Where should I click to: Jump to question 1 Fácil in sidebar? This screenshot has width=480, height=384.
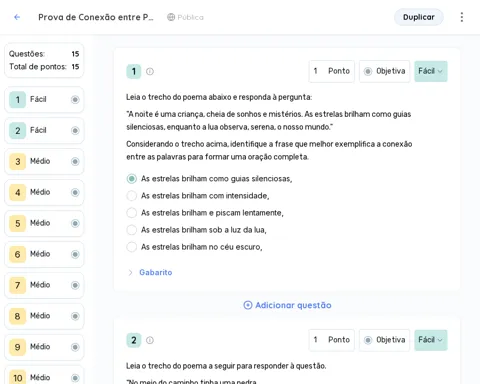tap(44, 99)
